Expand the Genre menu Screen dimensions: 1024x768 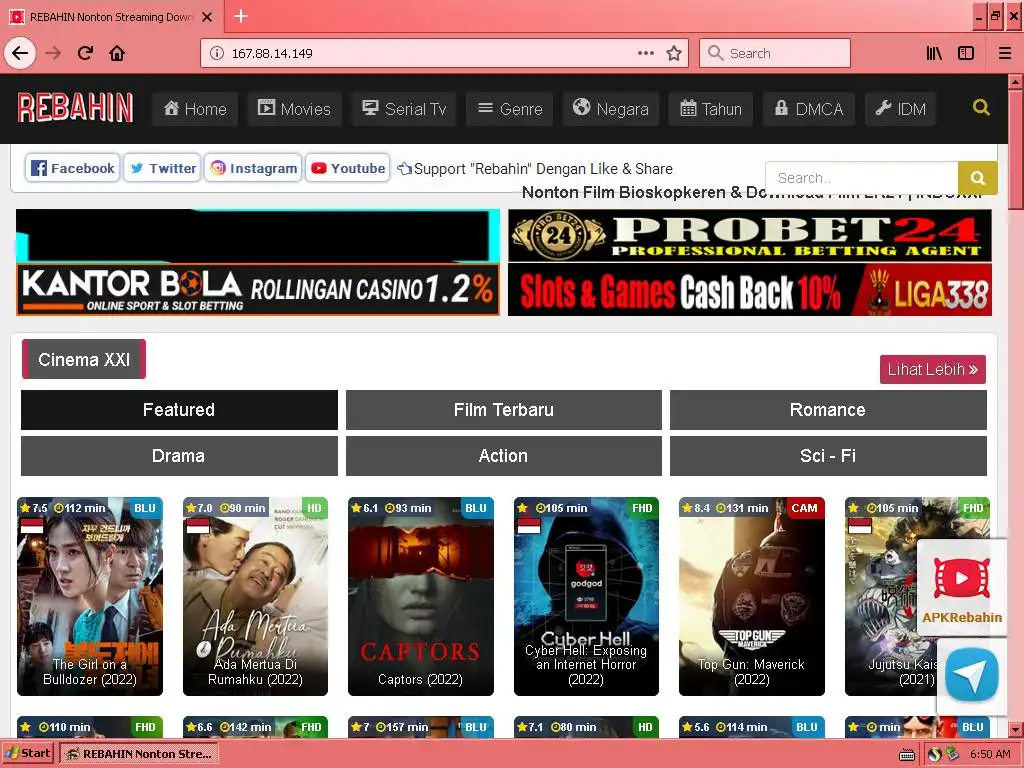pyautogui.click(x=510, y=109)
